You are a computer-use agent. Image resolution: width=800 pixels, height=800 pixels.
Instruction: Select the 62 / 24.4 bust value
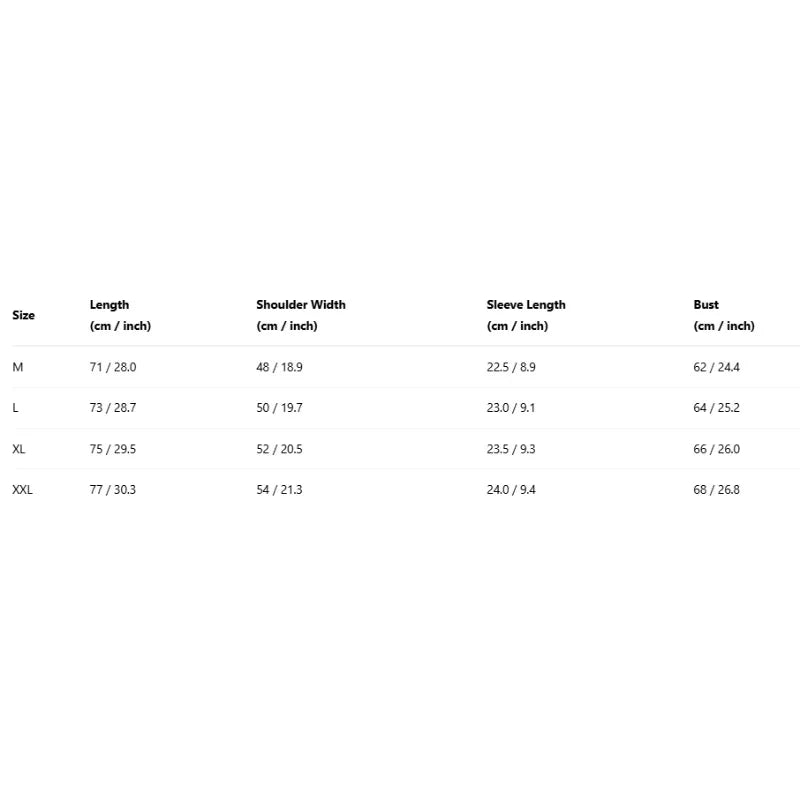pos(716,367)
